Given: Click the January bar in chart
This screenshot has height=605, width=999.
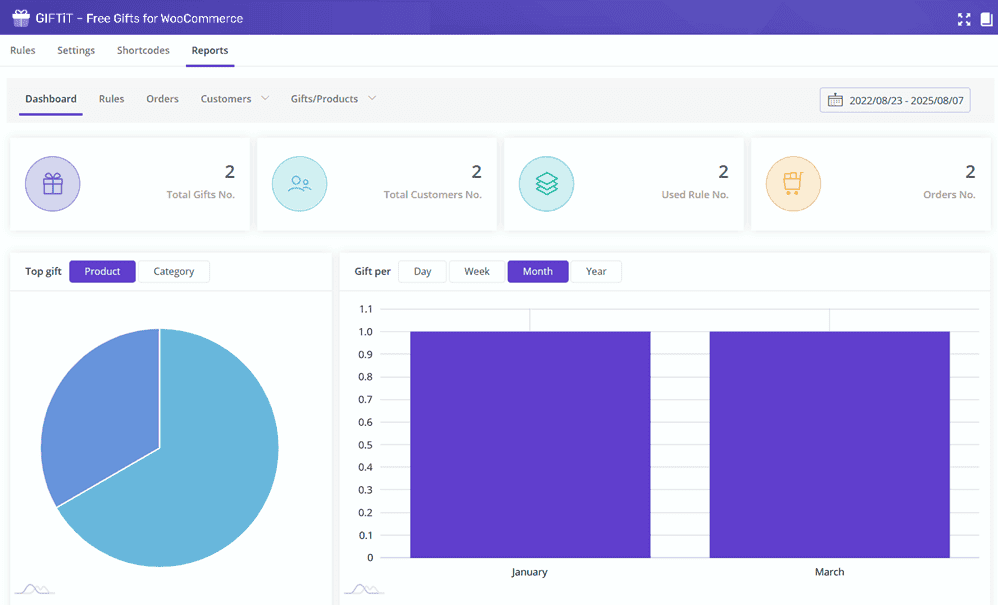Looking at the screenshot, I should coord(530,445).
